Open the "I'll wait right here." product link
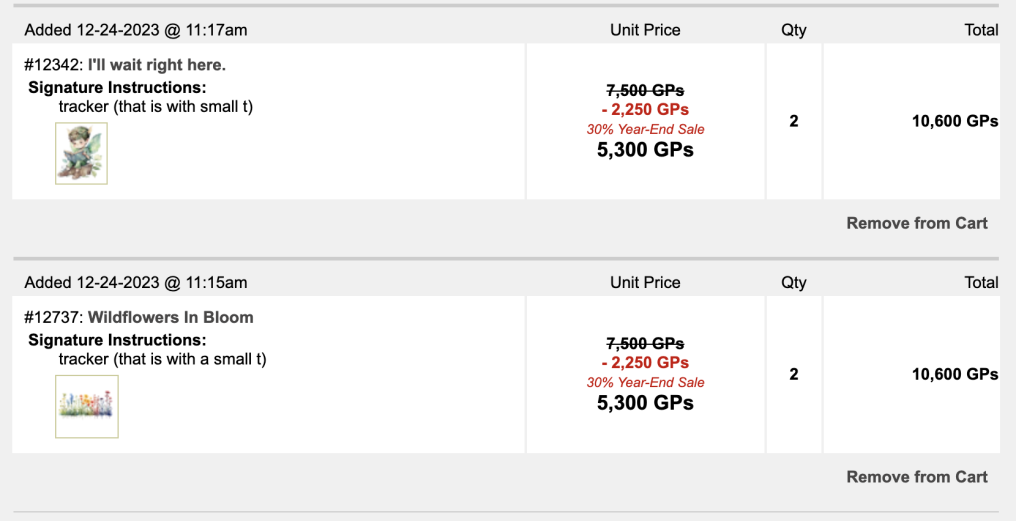The image size is (1016, 521). click(157, 65)
